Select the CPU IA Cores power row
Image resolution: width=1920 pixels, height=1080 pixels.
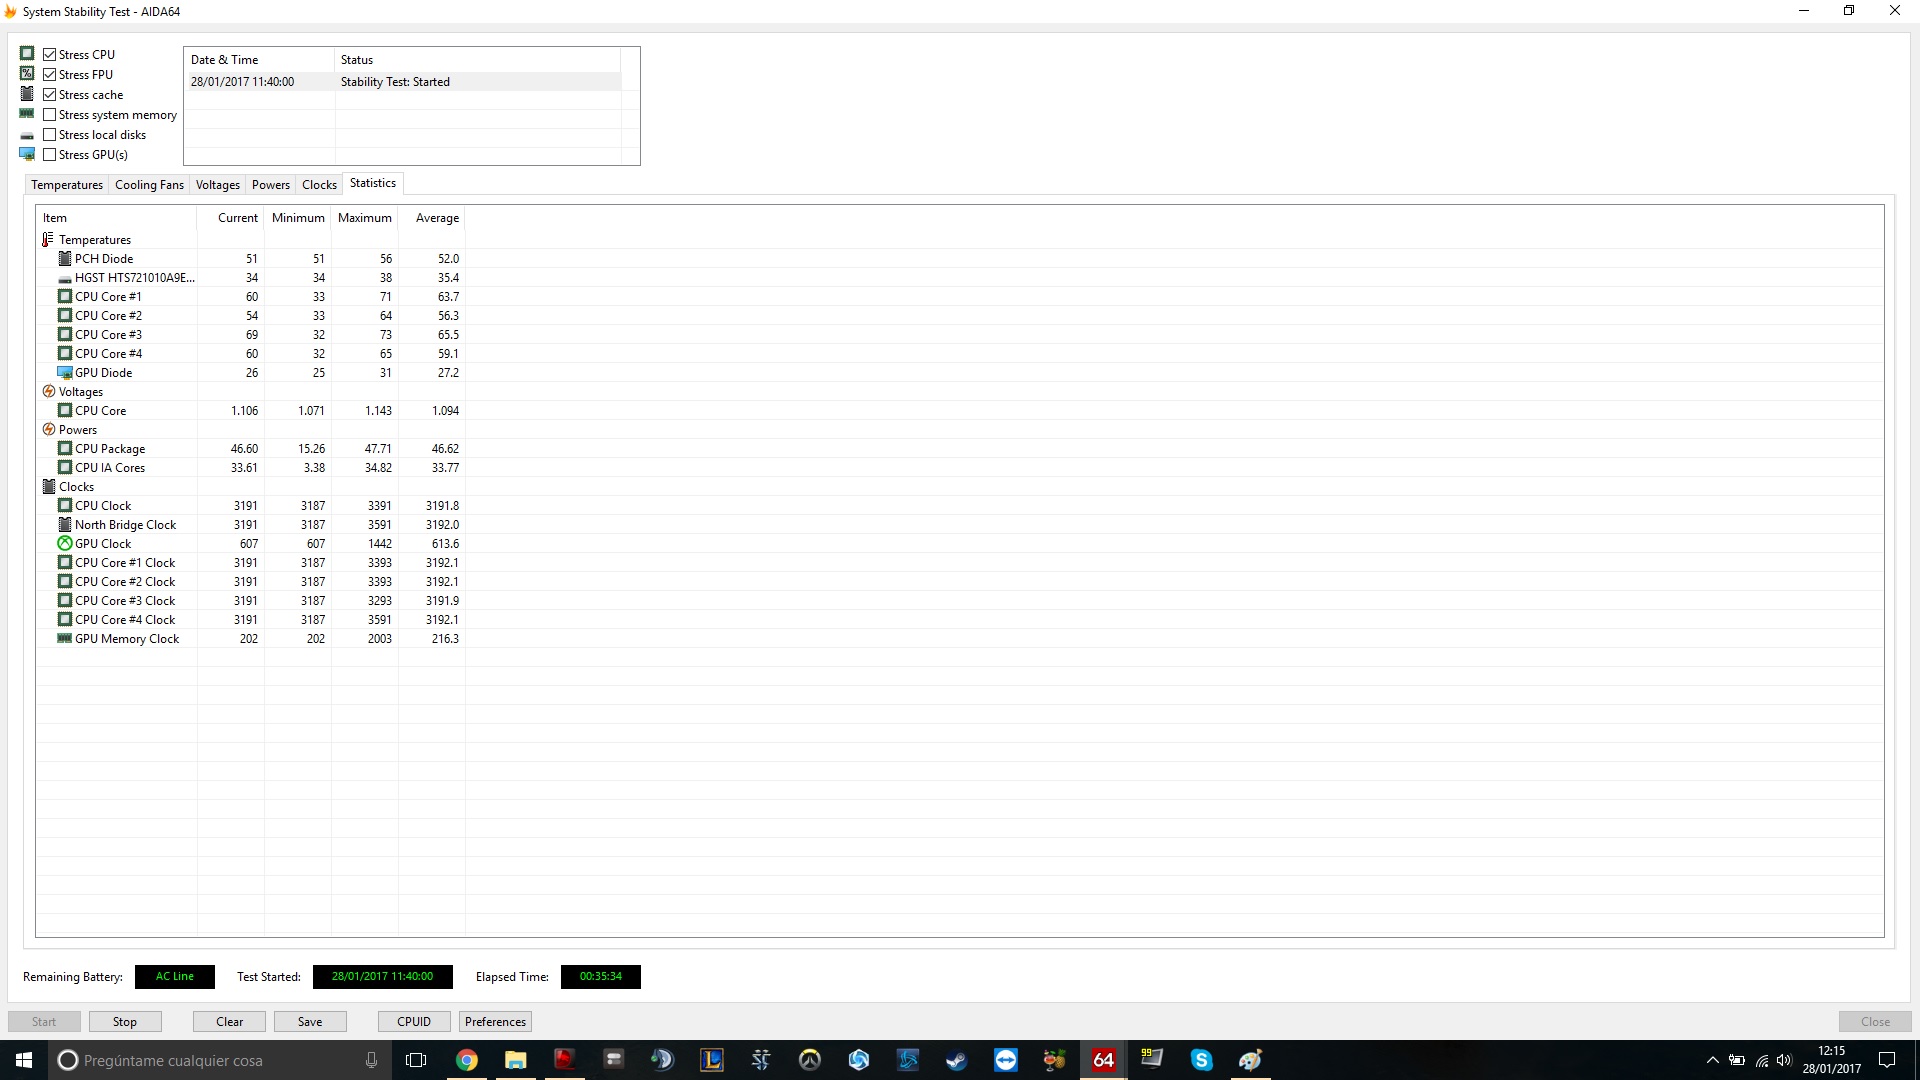pyautogui.click(x=251, y=468)
